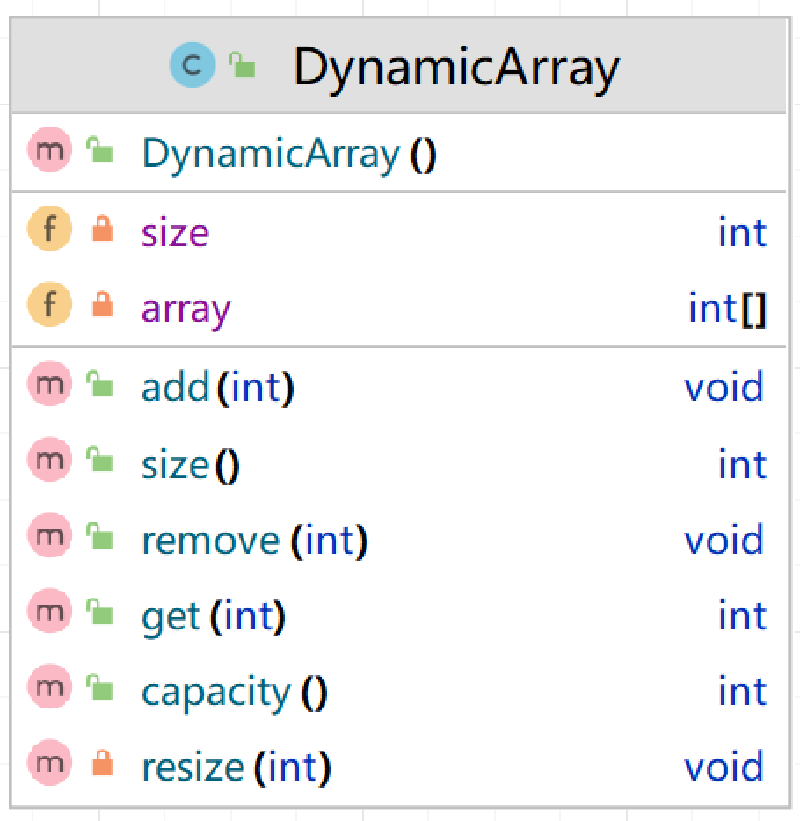Click the method icon of size() method
Image resolution: width=800 pixels, height=821 pixels.
[x=49, y=459]
